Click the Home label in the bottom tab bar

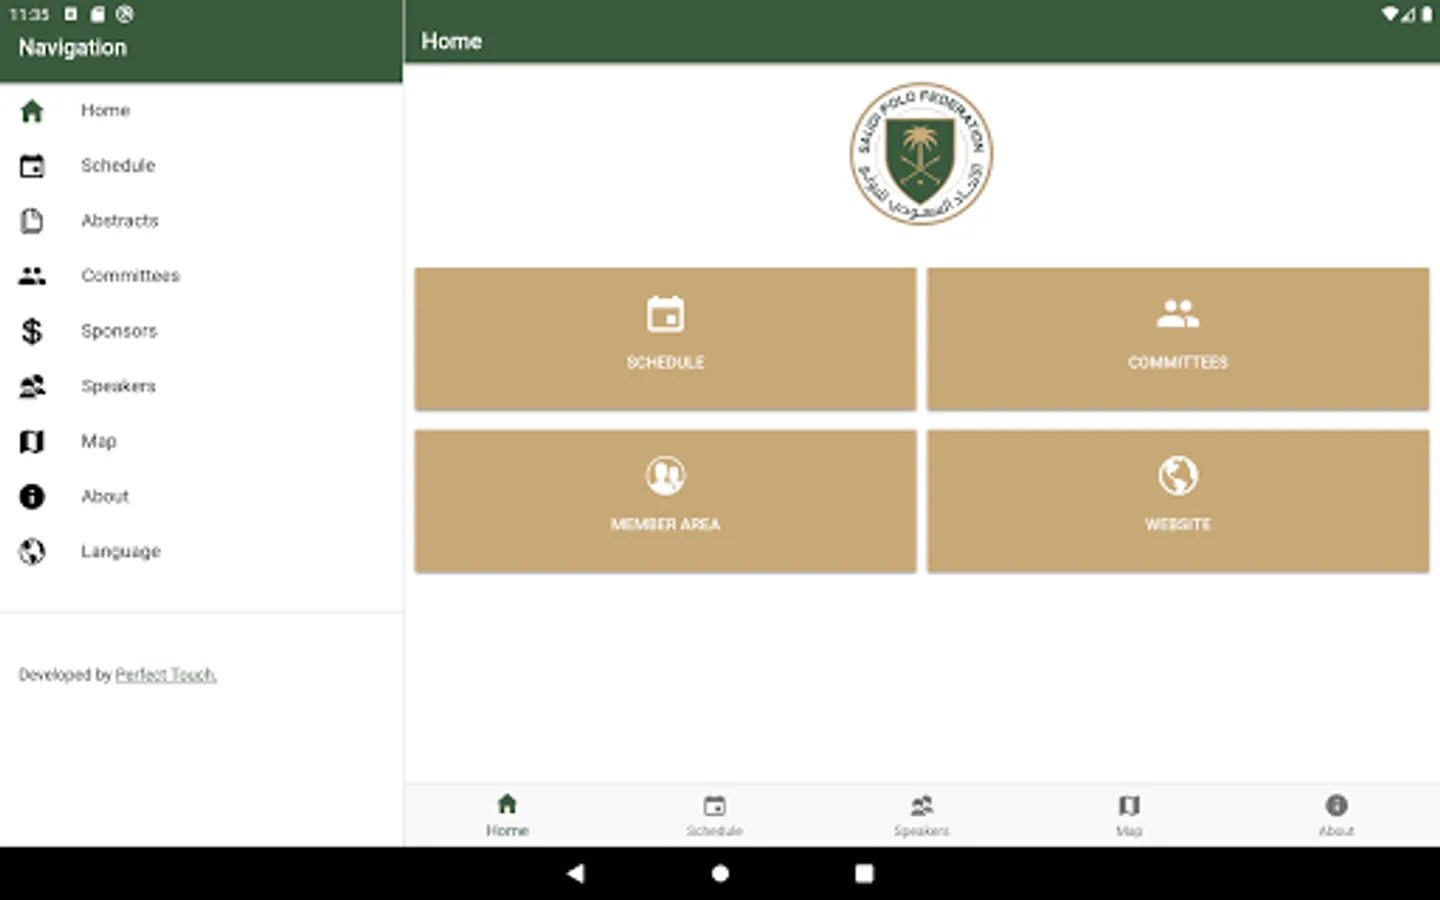pyautogui.click(x=507, y=831)
